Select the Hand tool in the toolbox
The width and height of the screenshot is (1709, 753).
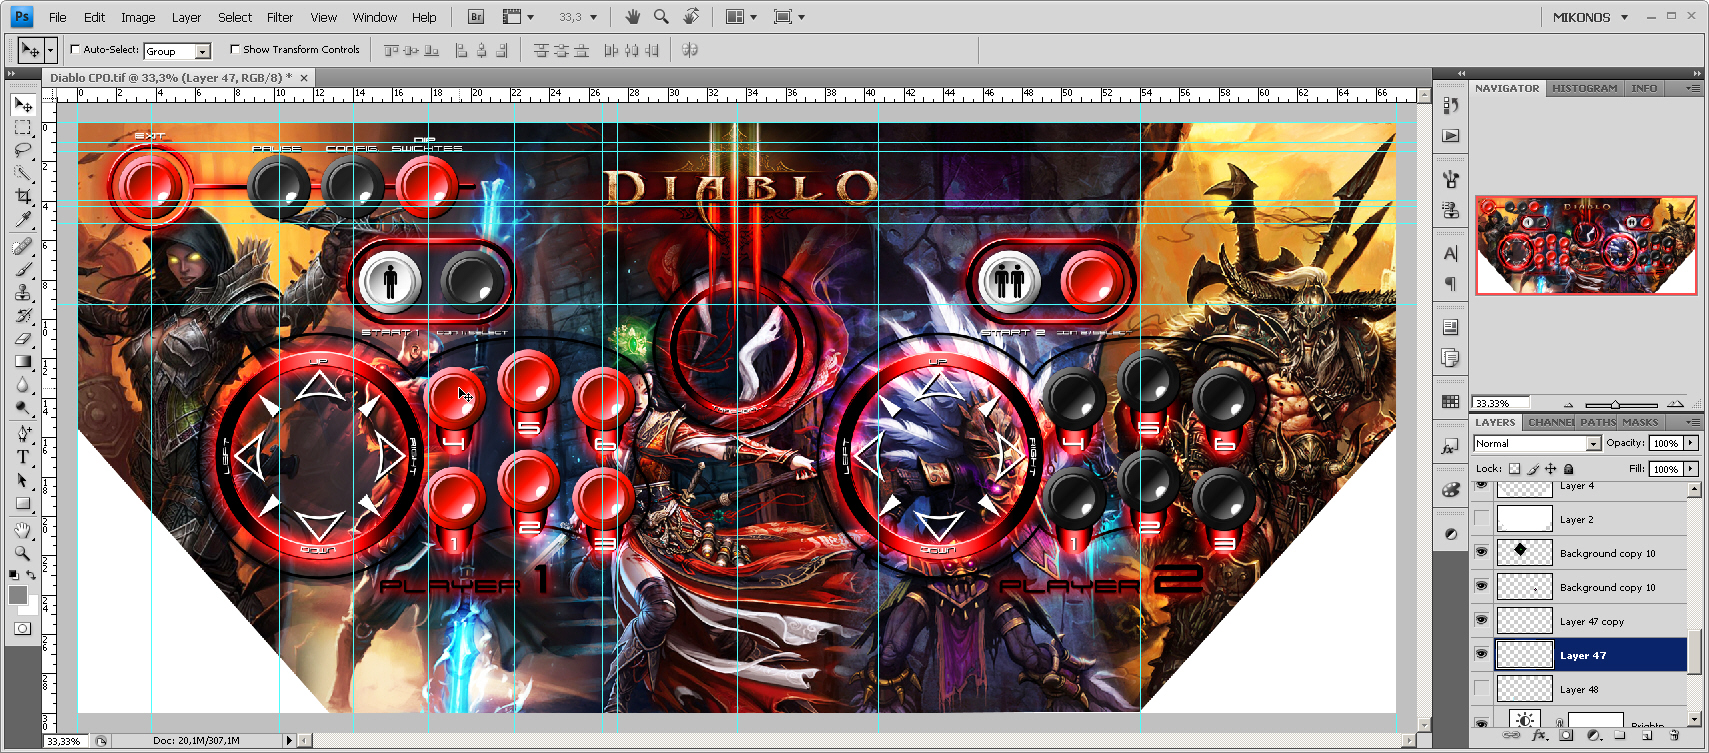(x=22, y=530)
